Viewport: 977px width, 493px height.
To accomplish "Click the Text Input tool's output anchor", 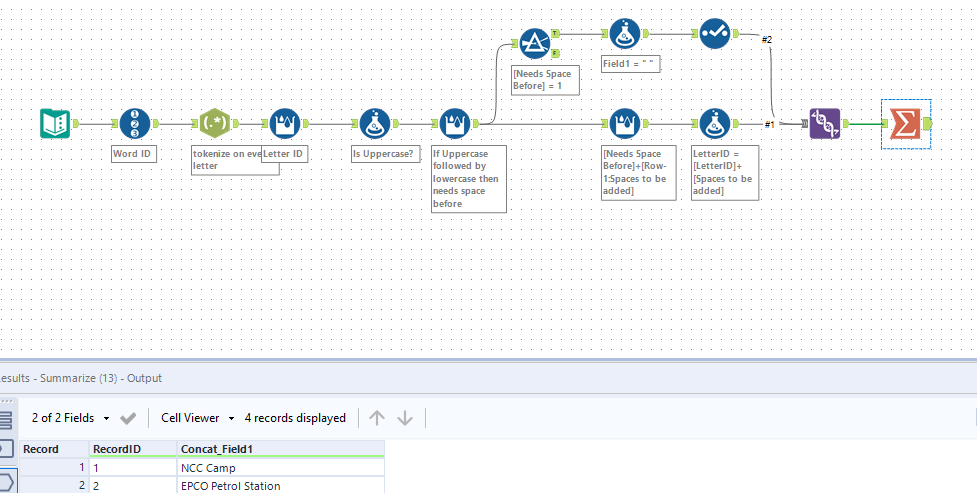I will click(x=76, y=123).
